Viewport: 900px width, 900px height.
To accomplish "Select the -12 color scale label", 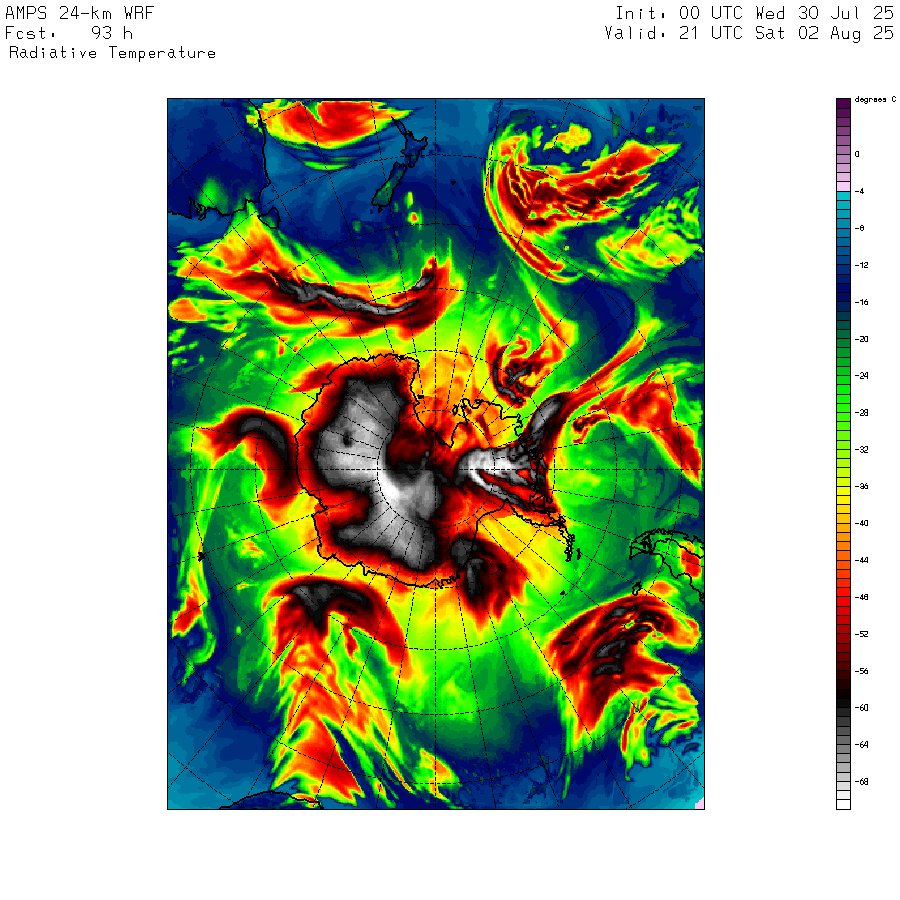I will point(862,265).
